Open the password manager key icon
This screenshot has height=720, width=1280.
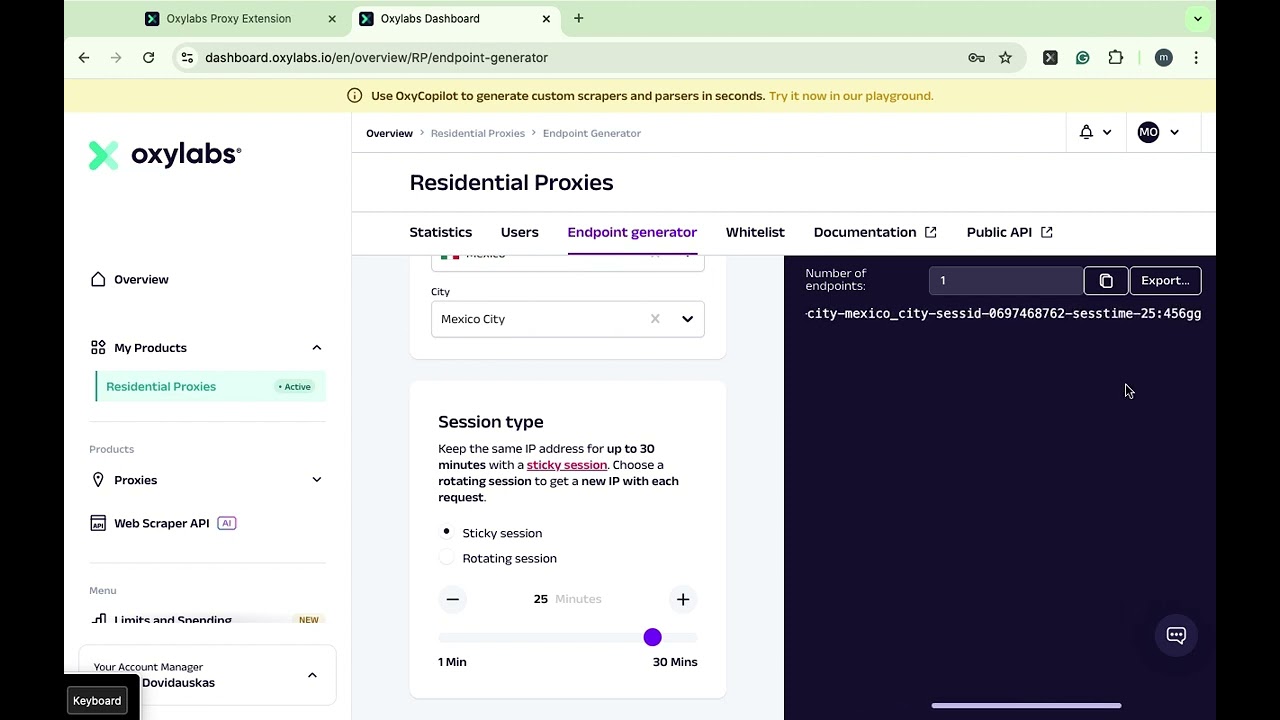pyautogui.click(x=976, y=58)
